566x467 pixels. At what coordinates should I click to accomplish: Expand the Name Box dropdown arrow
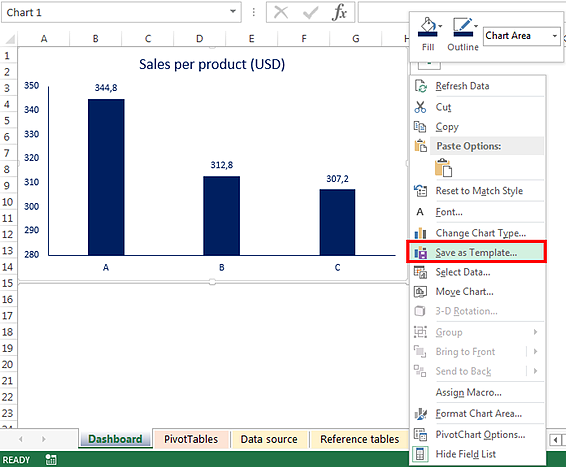[x=233, y=12]
